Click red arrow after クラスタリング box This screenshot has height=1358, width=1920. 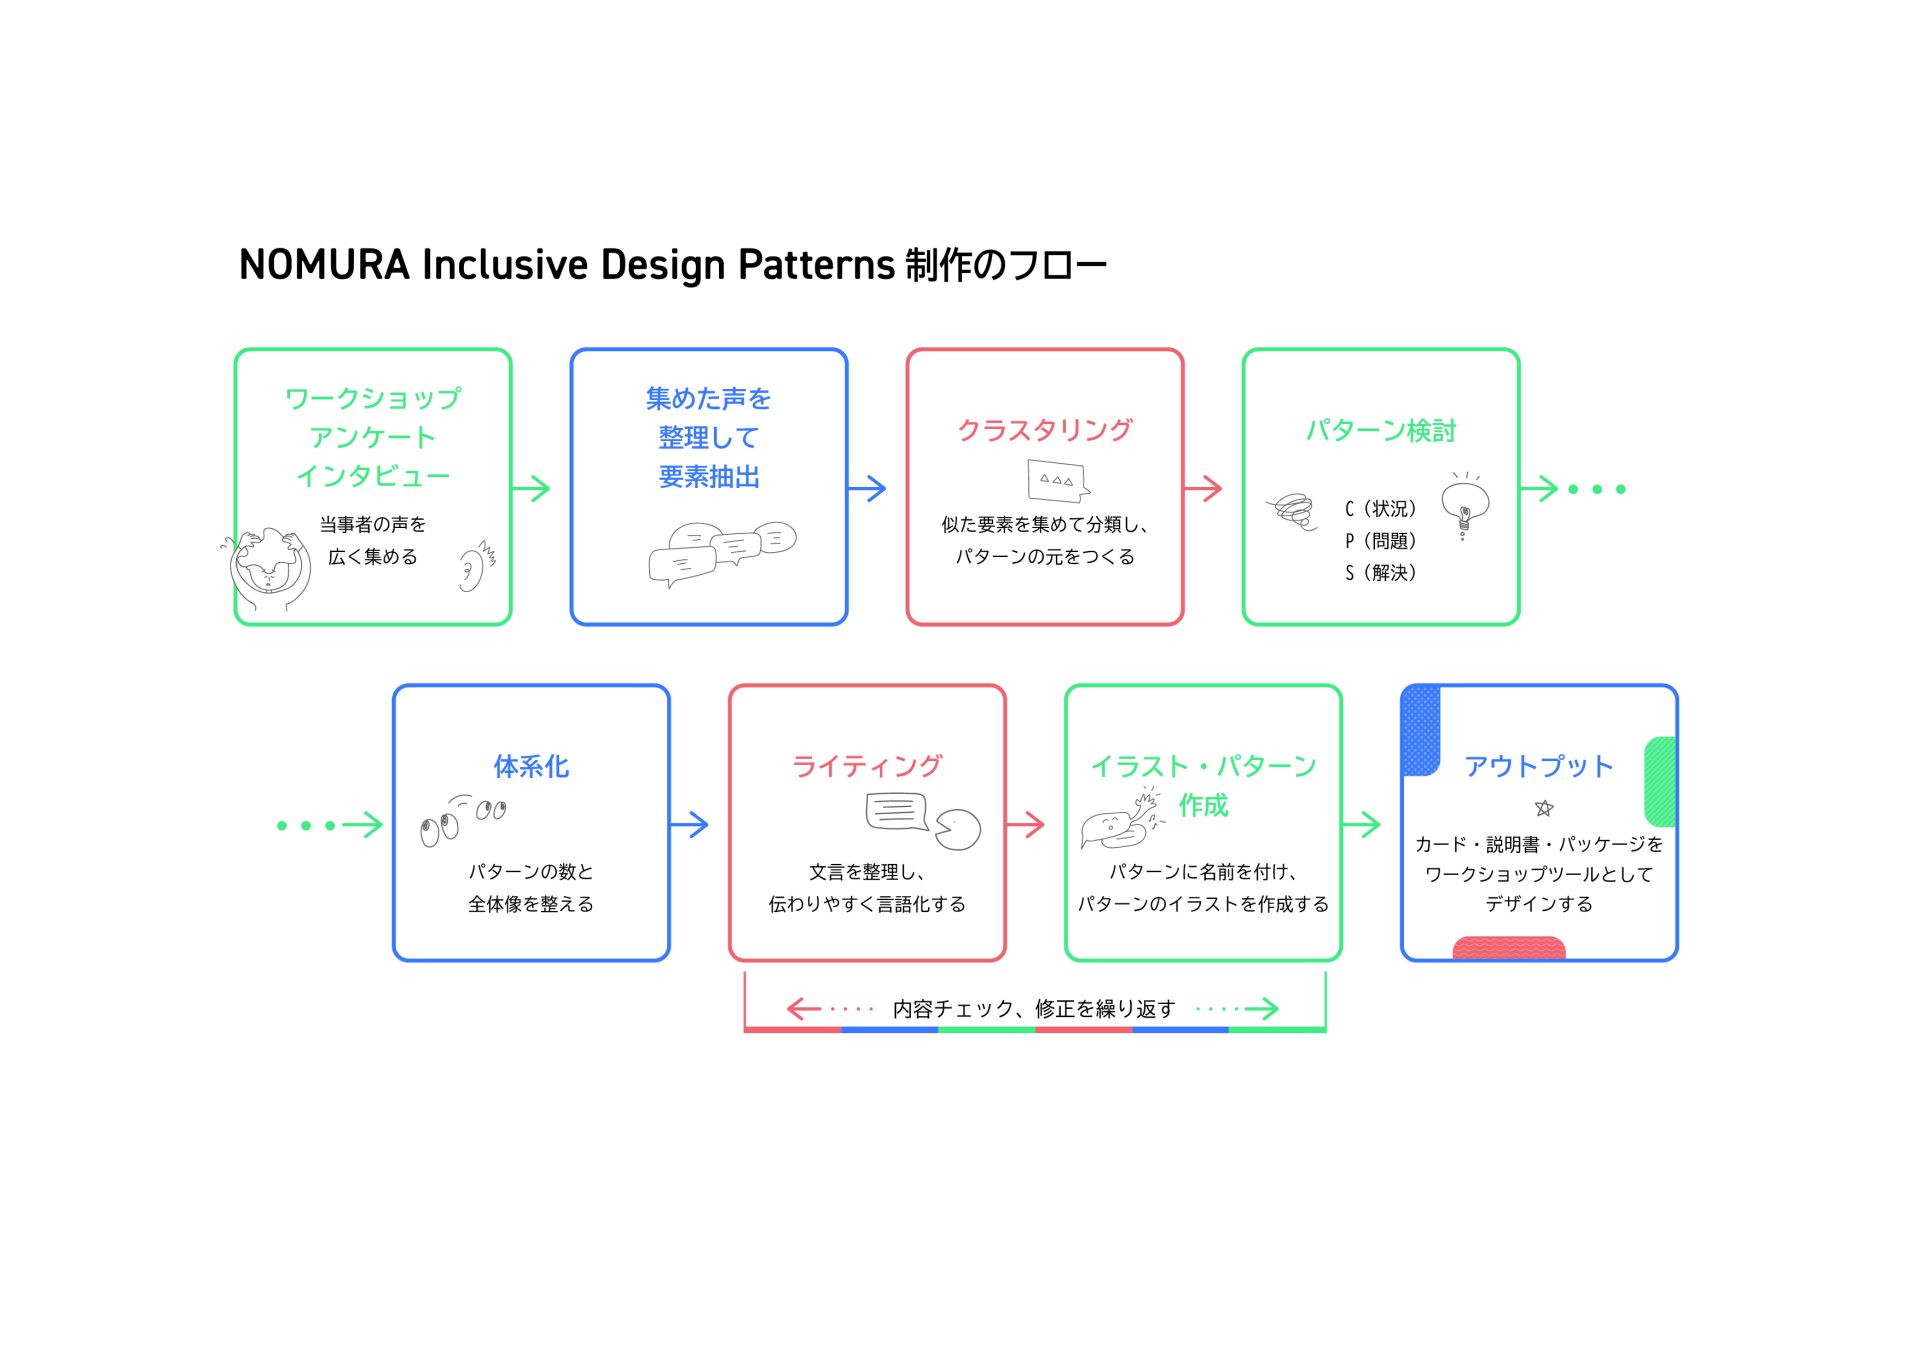tap(1203, 489)
